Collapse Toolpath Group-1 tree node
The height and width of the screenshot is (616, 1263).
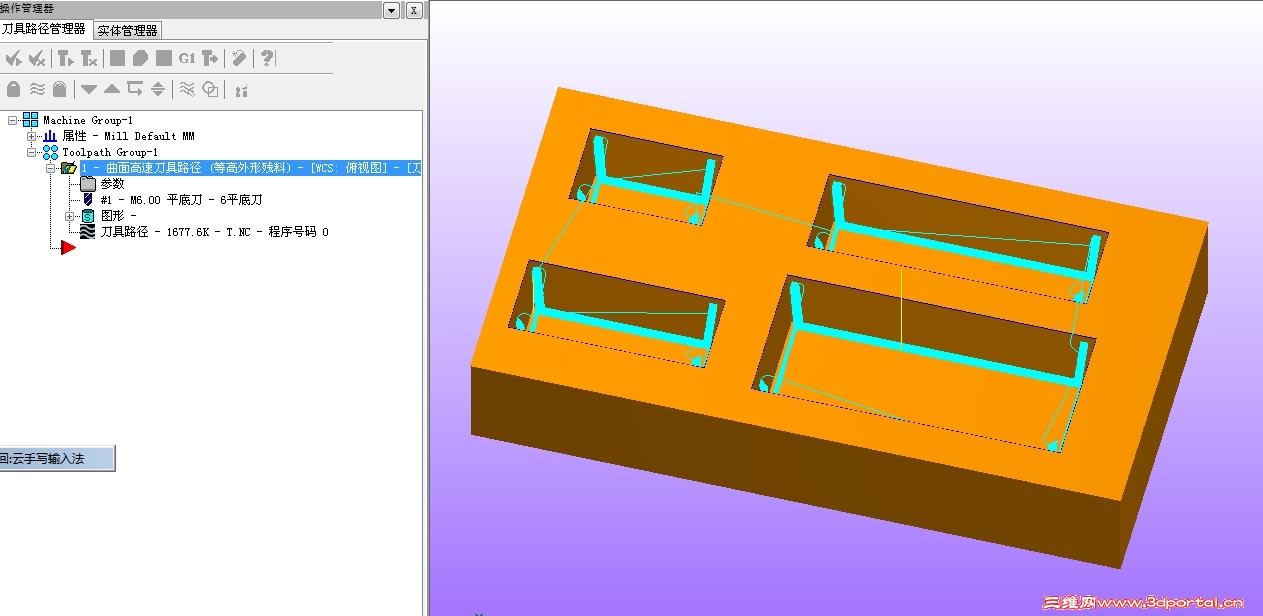(32, 152)
